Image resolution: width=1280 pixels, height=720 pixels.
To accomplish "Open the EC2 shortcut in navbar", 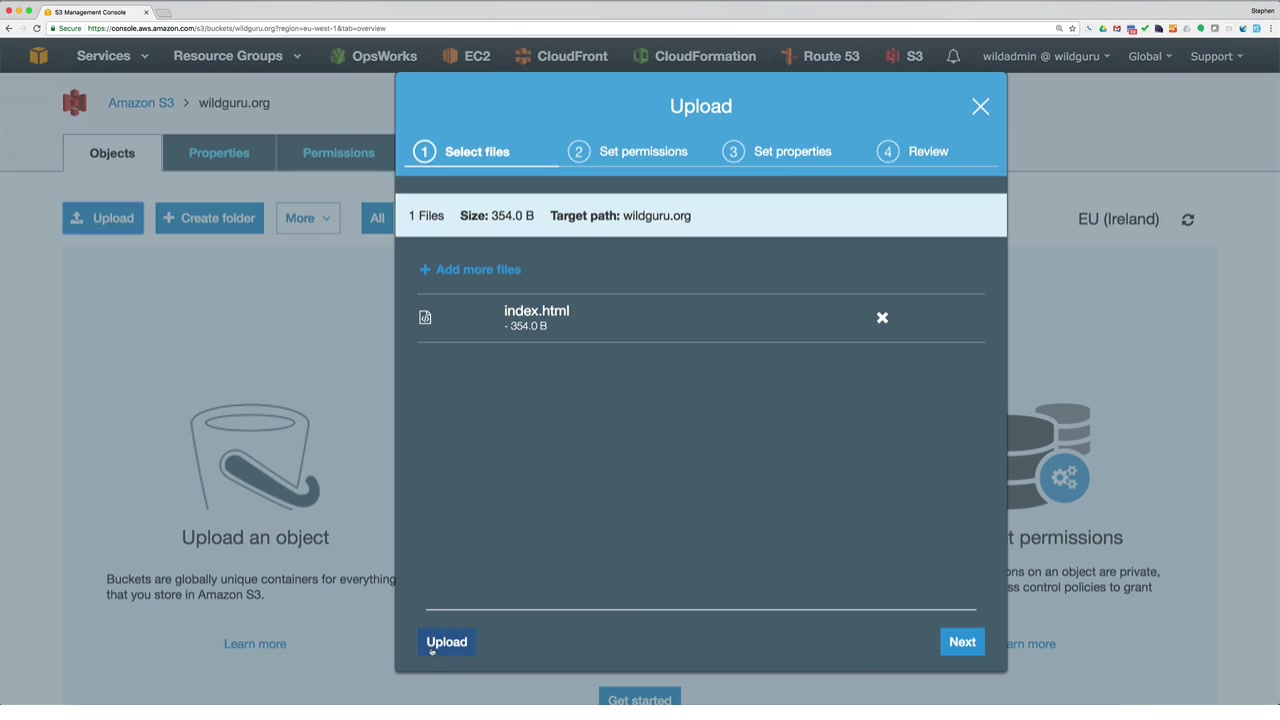I will pyautogui.click(x=466, y=56).
